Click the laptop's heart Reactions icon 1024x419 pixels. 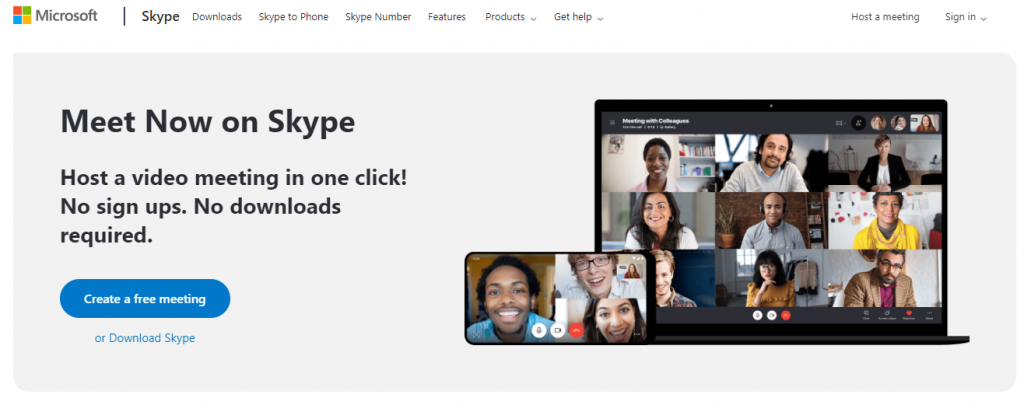pyautogui.click(x=909, y=315)
